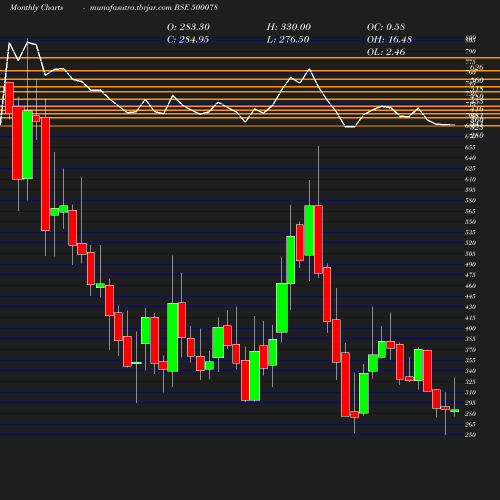Select the high value "H: 330.00"
The image size is (500, 500).
[289, 27]
